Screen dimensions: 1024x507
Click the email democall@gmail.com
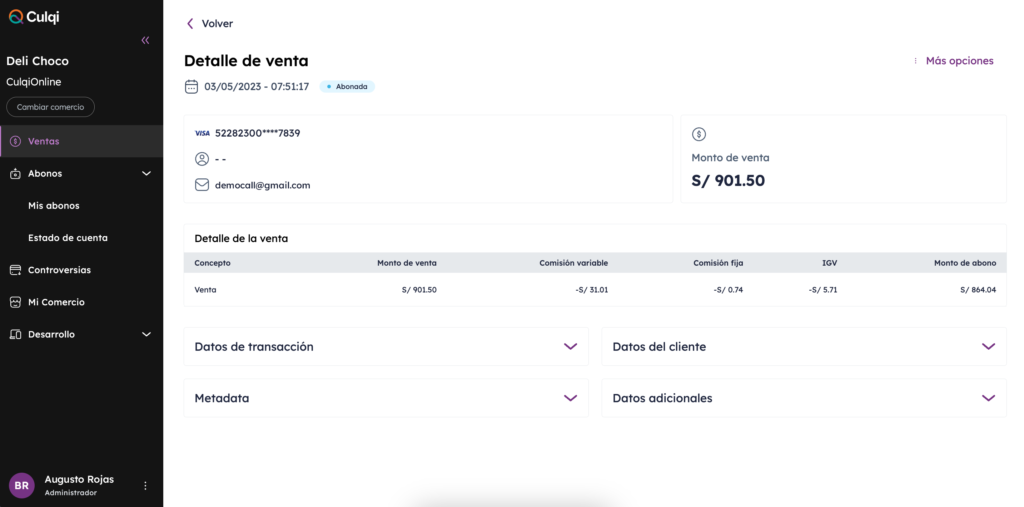point(263,186)
